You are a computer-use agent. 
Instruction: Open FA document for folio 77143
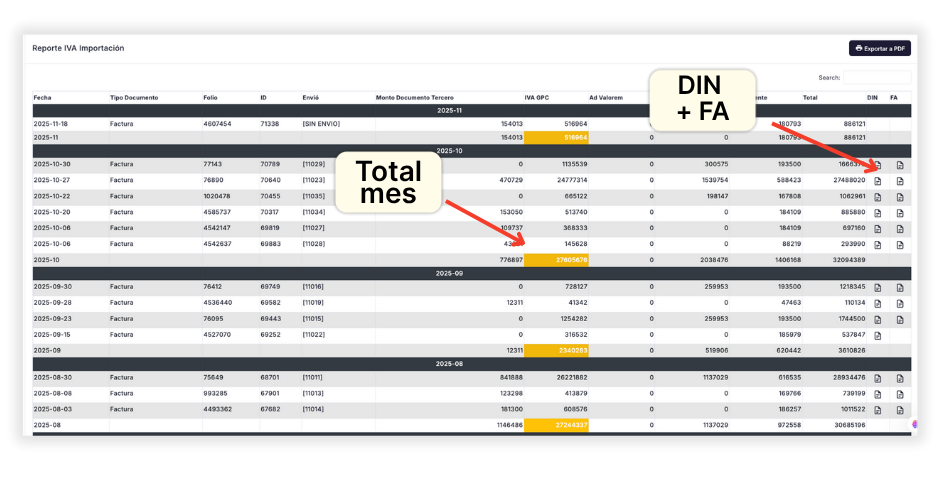click(x=899, y=165)
